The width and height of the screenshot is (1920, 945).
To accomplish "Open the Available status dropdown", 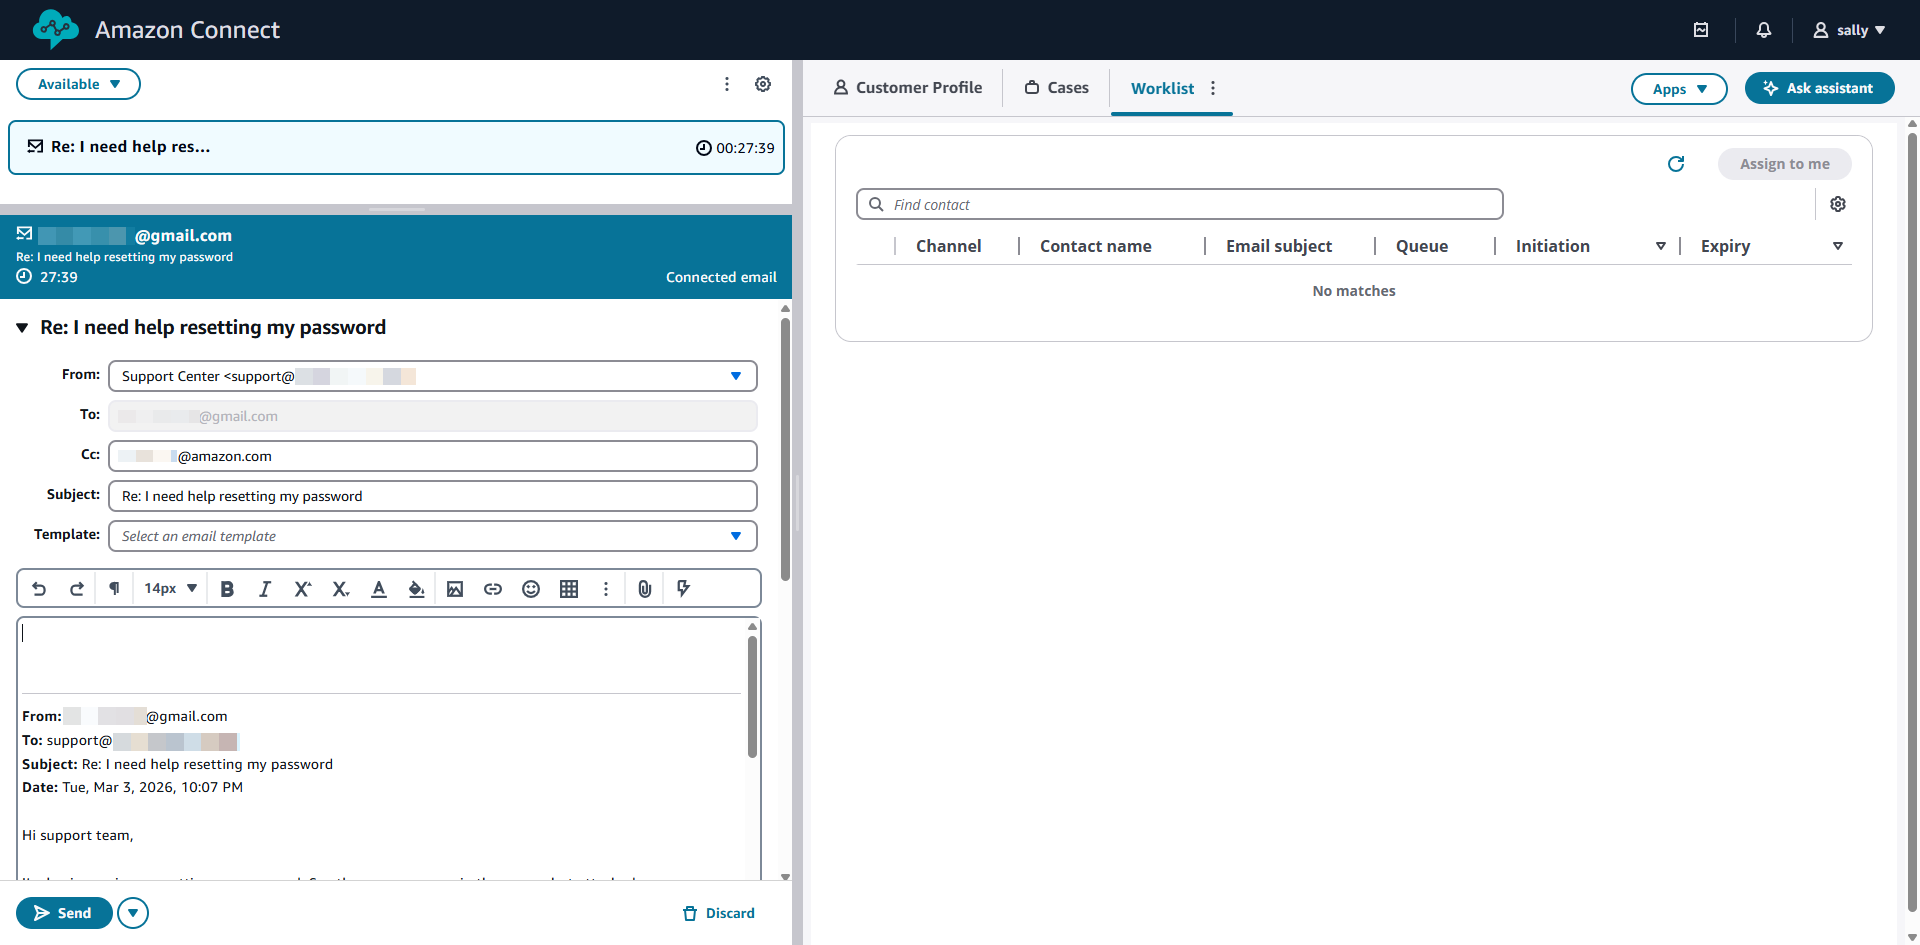I will [x=78, y=84].
